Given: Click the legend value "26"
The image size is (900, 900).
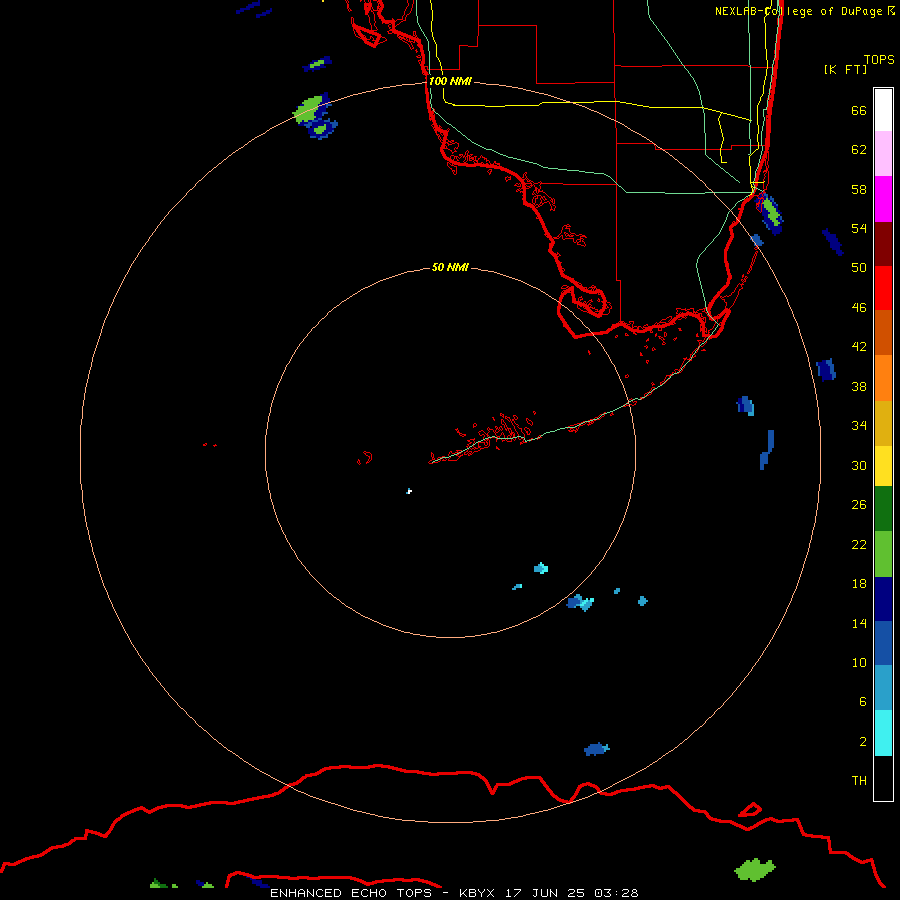Looking at the screenshot, I should point(859,505).
